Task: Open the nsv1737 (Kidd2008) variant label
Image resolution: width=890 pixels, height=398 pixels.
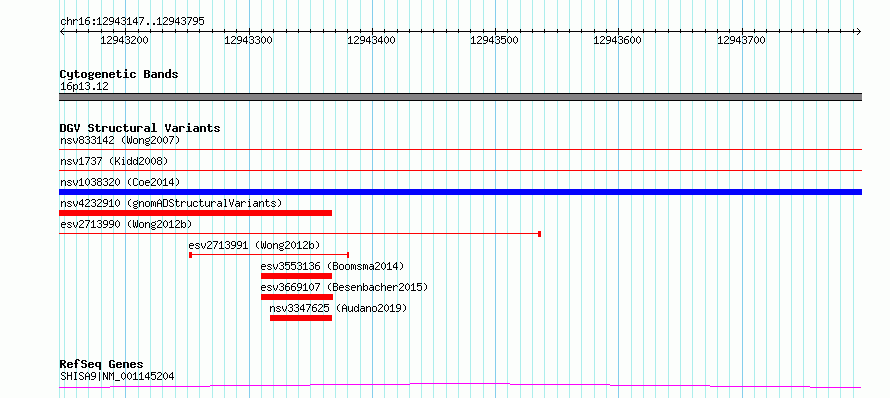Action: pyautogui.click(x=114, y=161)
